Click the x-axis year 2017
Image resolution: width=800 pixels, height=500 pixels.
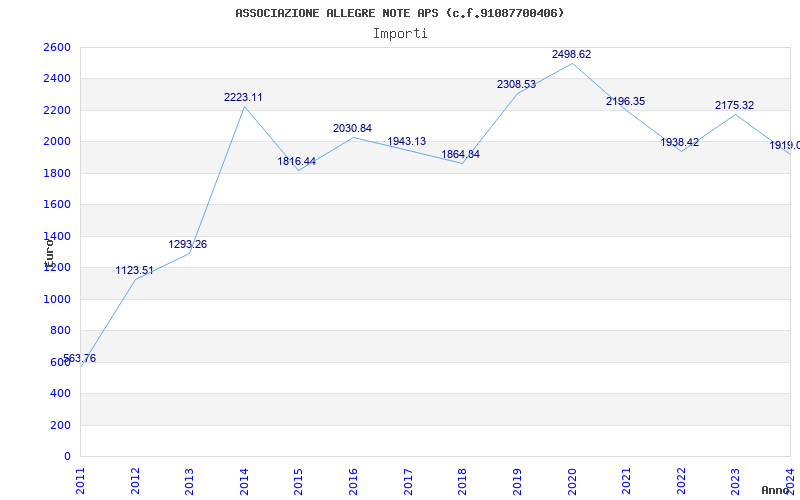coord(408,481)
